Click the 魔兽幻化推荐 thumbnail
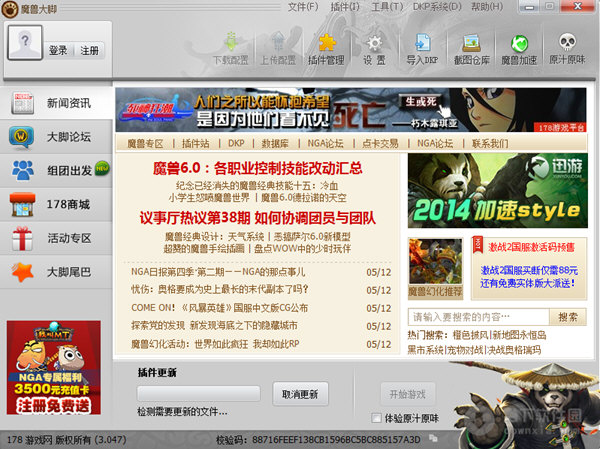Image resolution: width=600 pixels, height=449 pixels. [435, 268]
